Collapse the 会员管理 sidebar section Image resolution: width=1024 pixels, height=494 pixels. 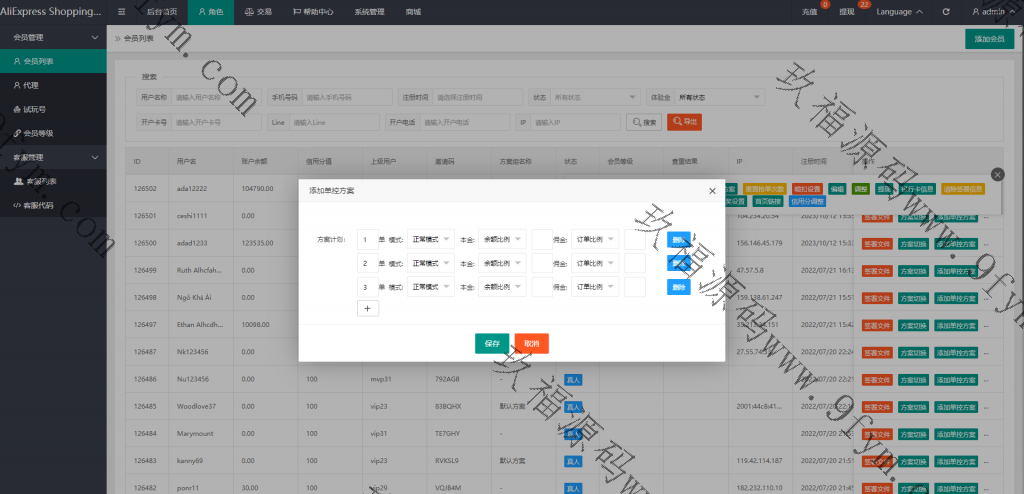pos(94,37)
